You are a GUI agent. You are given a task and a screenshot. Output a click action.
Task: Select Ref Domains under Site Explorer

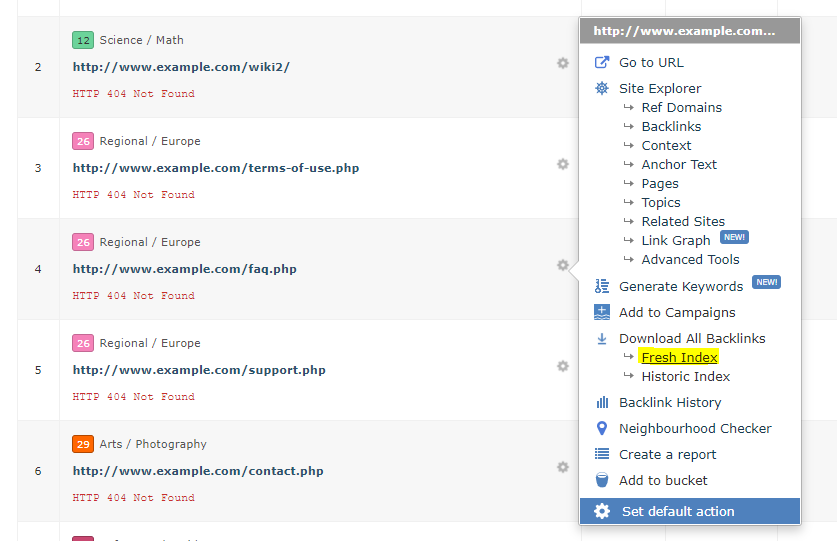click(x=681, y=107)
